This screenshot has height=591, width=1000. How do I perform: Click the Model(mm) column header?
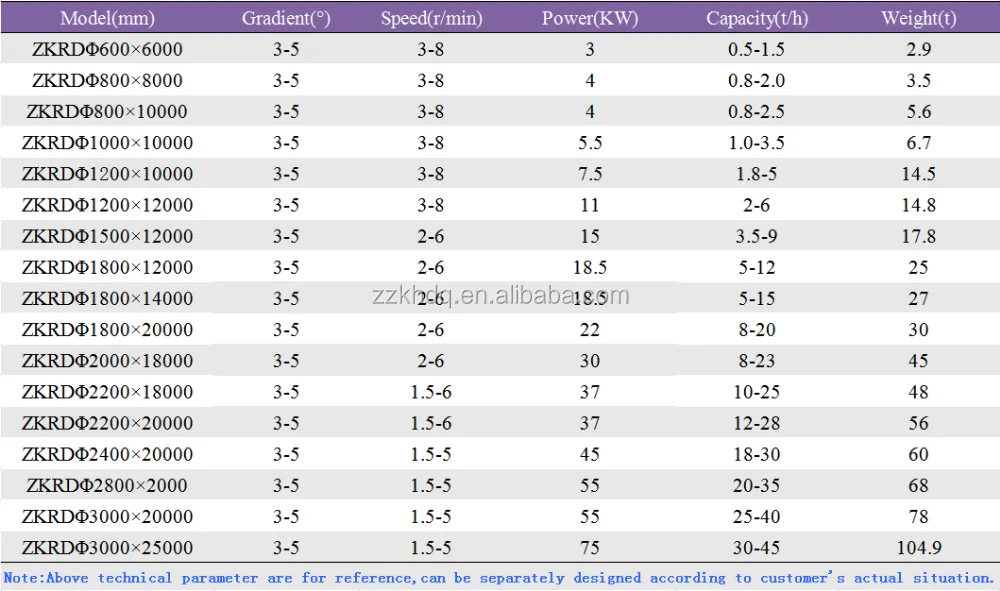tap(107, 18)
